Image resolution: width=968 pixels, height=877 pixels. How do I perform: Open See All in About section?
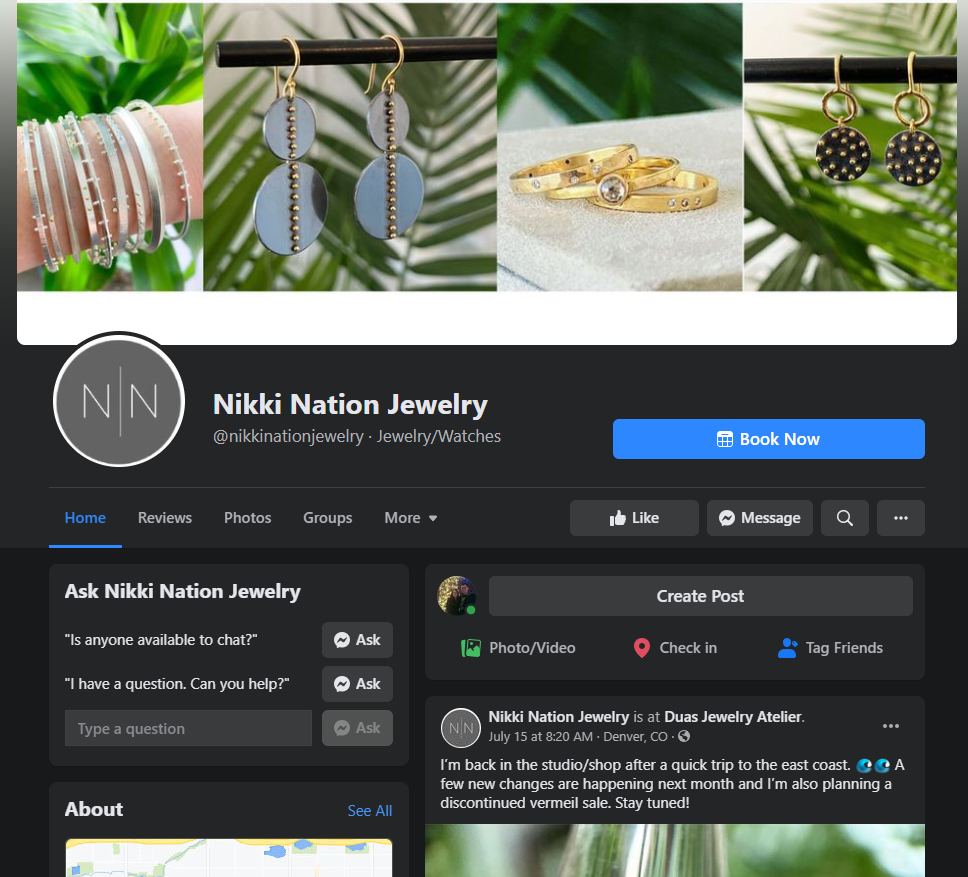point(370,810)
